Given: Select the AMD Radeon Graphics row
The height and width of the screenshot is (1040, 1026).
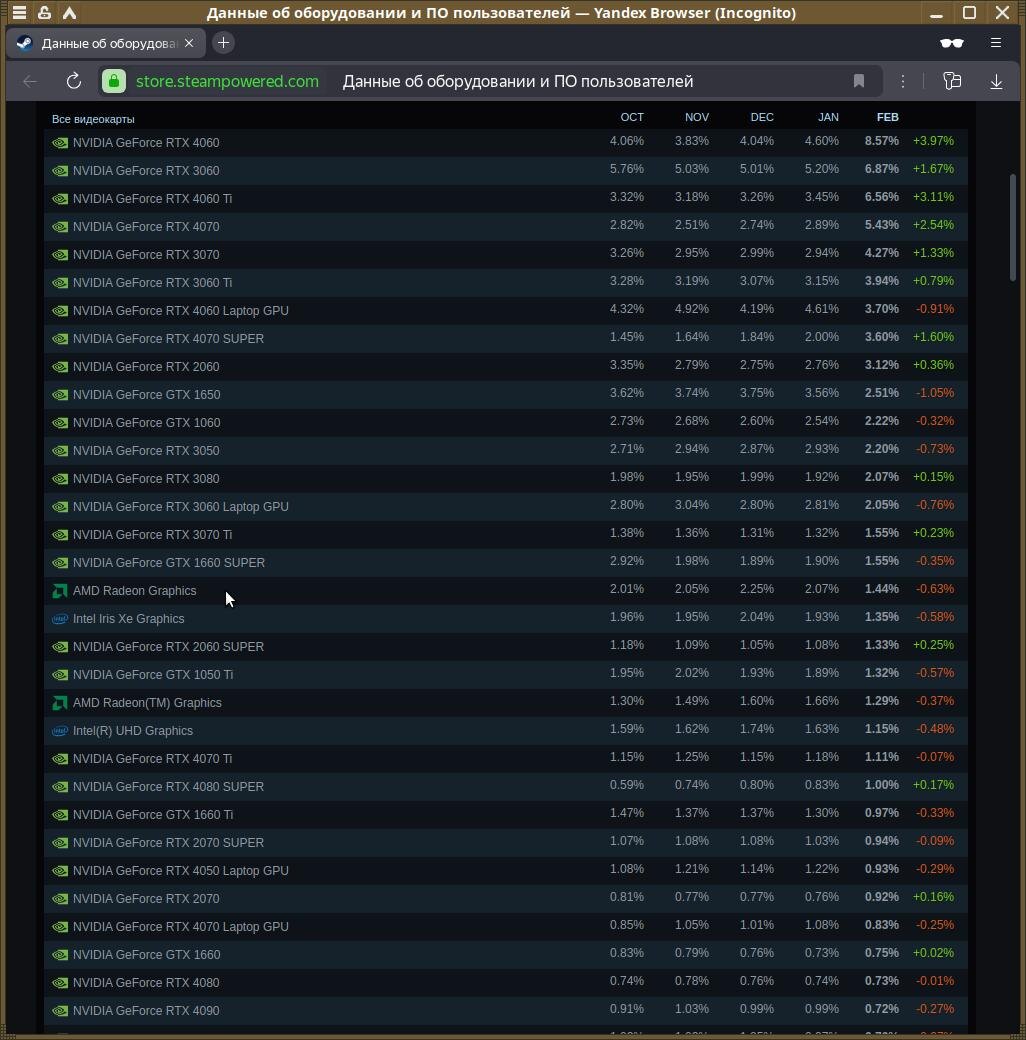Looking at the screenshot, I should (x=506, y=590).
